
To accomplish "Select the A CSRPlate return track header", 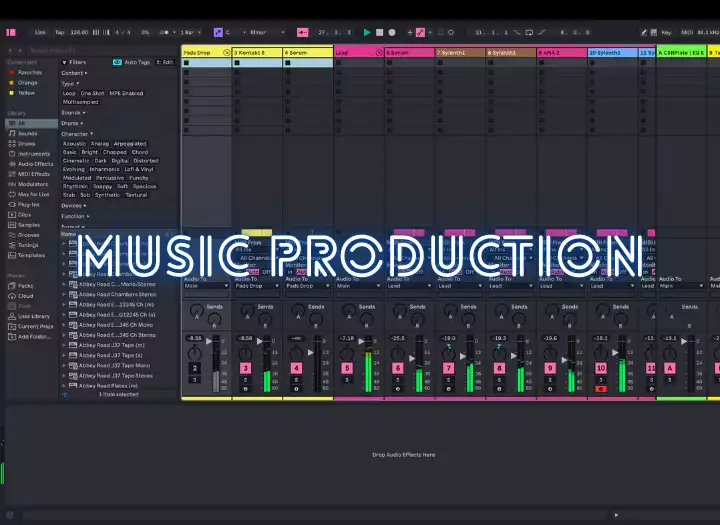I will click(x=681, y=53).
